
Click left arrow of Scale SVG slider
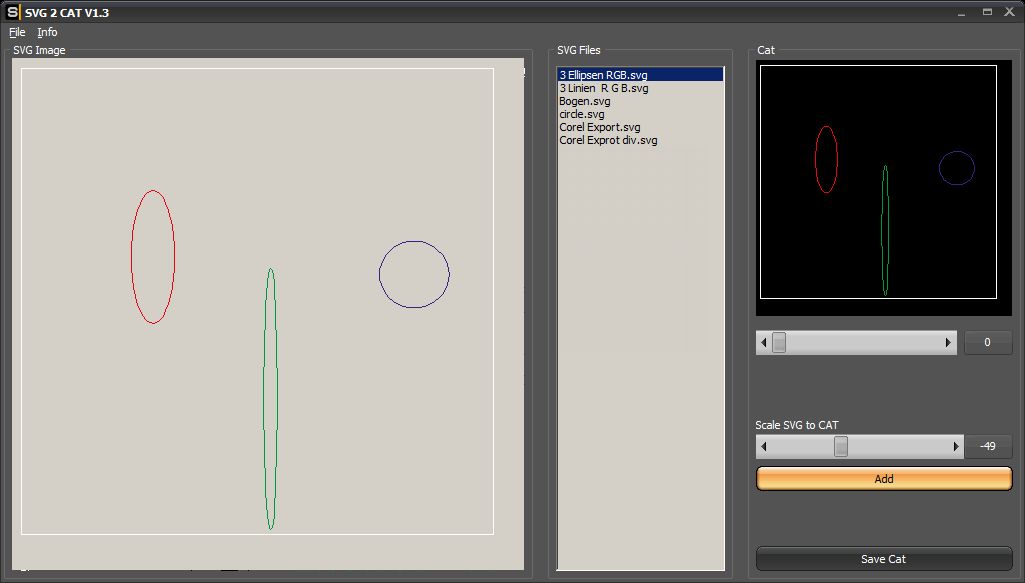(x=764, y=447)
